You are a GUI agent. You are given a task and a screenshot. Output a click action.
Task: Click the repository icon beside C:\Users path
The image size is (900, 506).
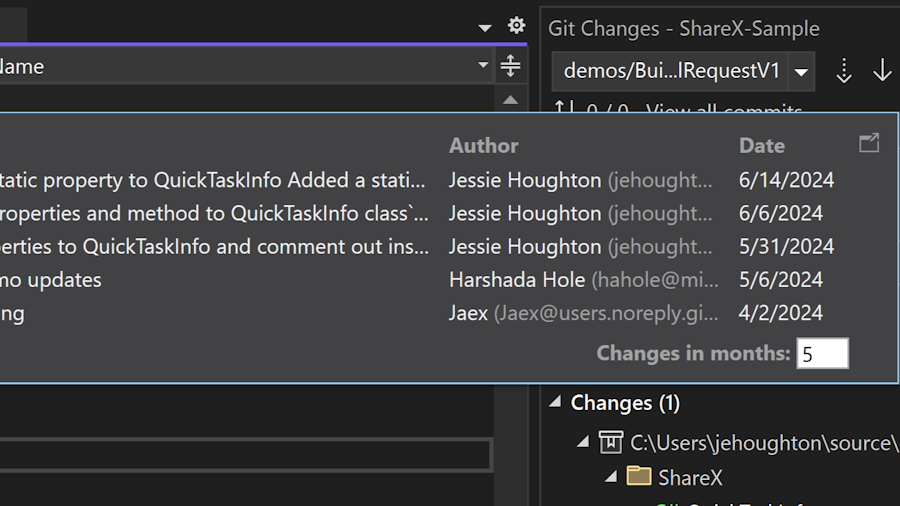[x=611, y=442]
